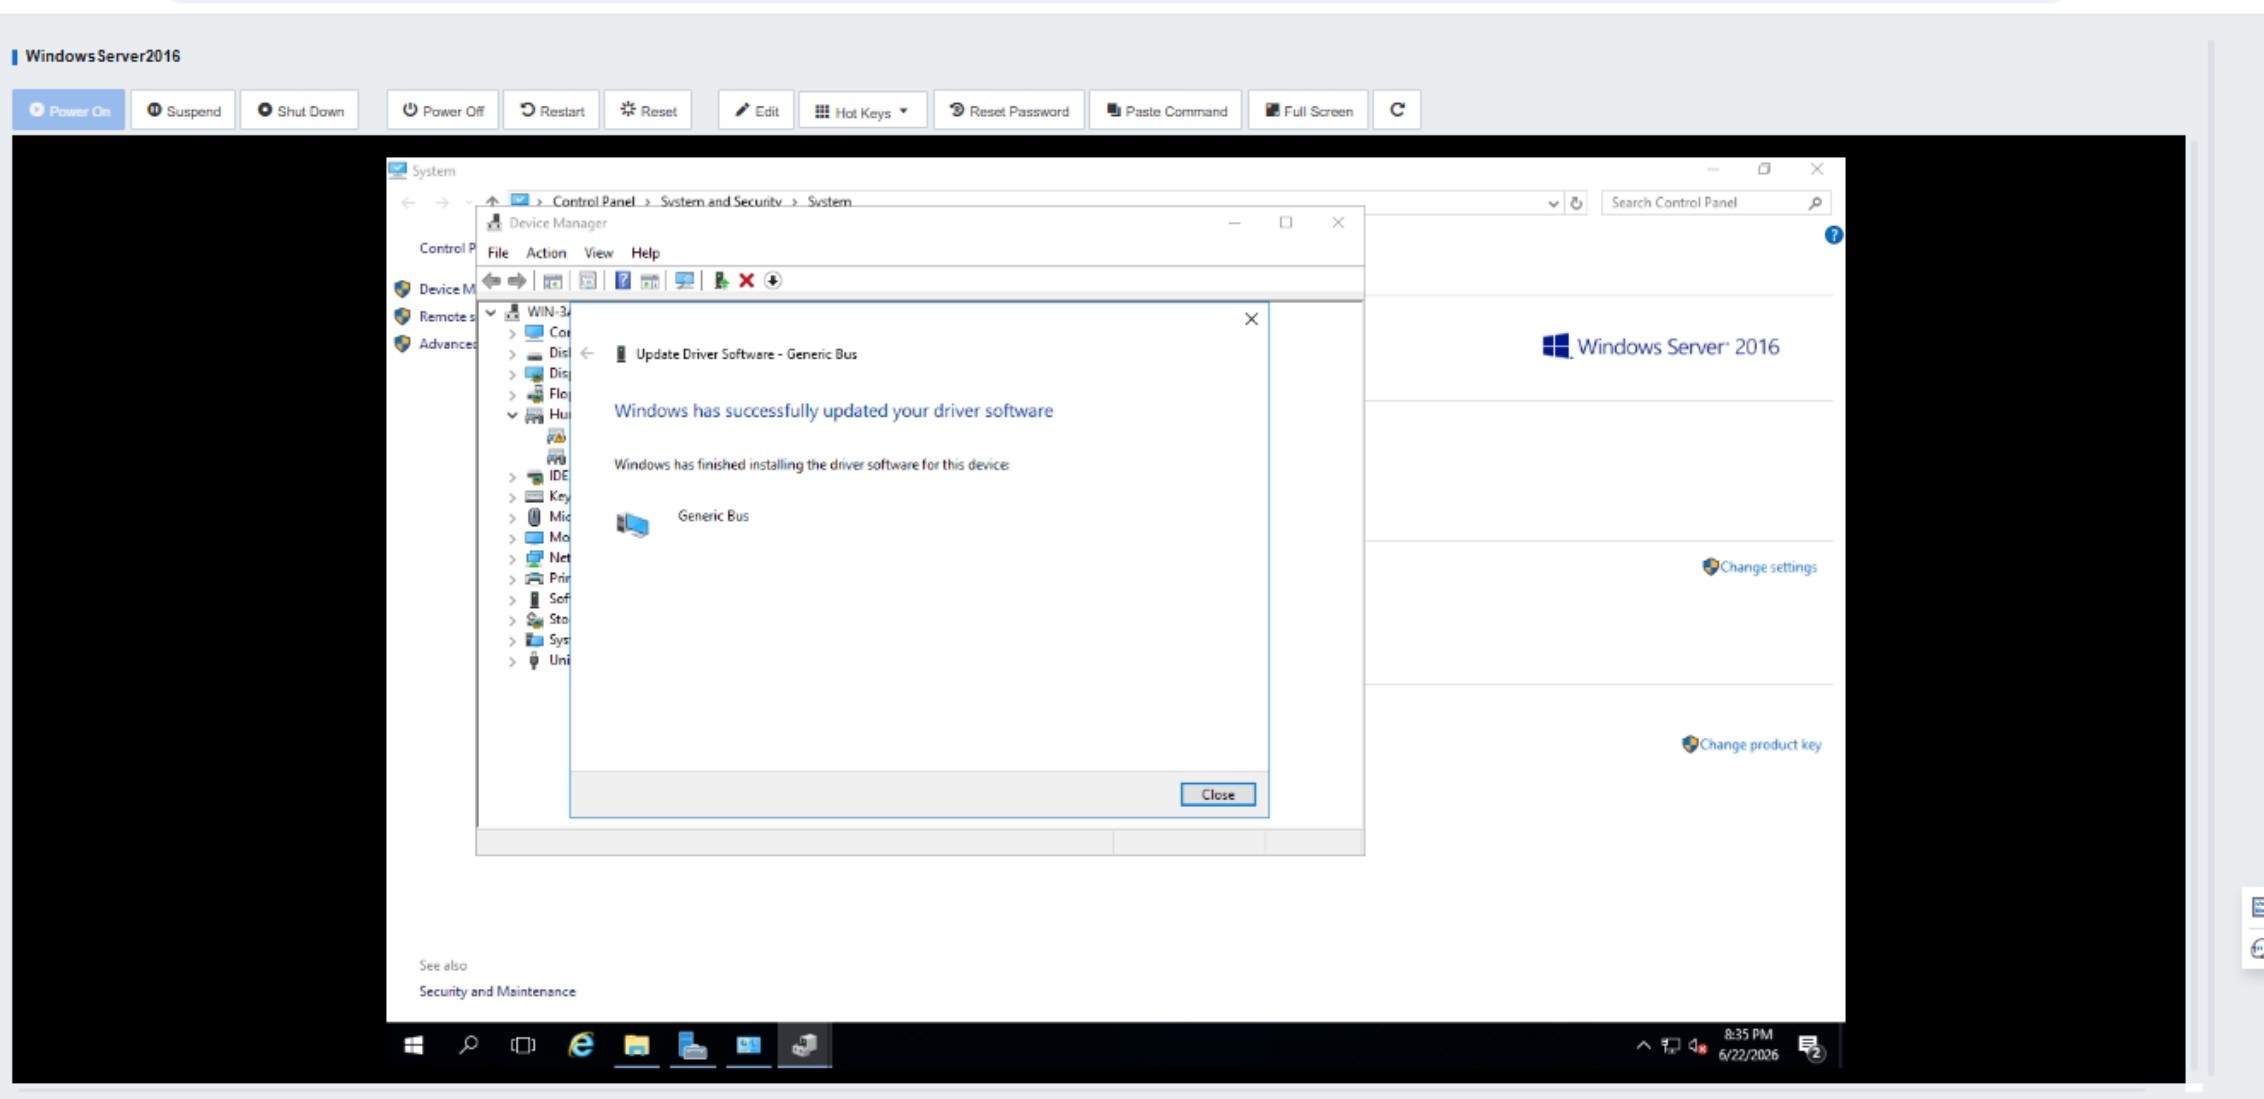Click the muted volume icon in system tray
This screenshot has width=2264, height=1099.
pos(1698,1046)
